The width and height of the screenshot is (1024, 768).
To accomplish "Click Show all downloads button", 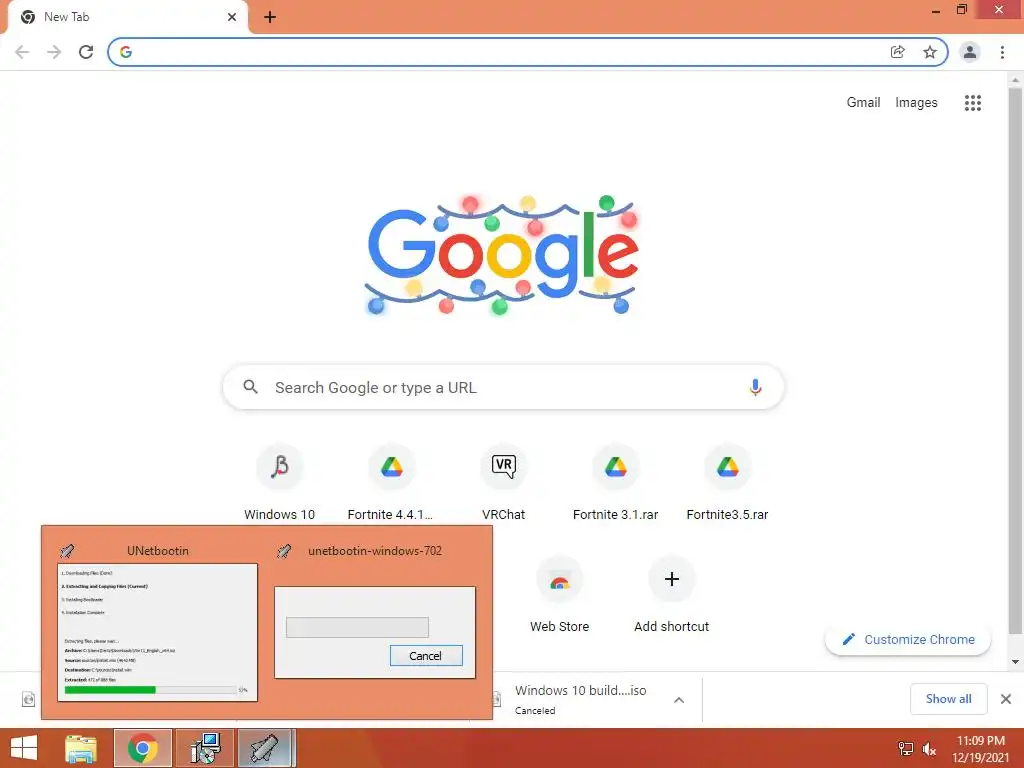I will pyautogui.click(x=948, y=699).
